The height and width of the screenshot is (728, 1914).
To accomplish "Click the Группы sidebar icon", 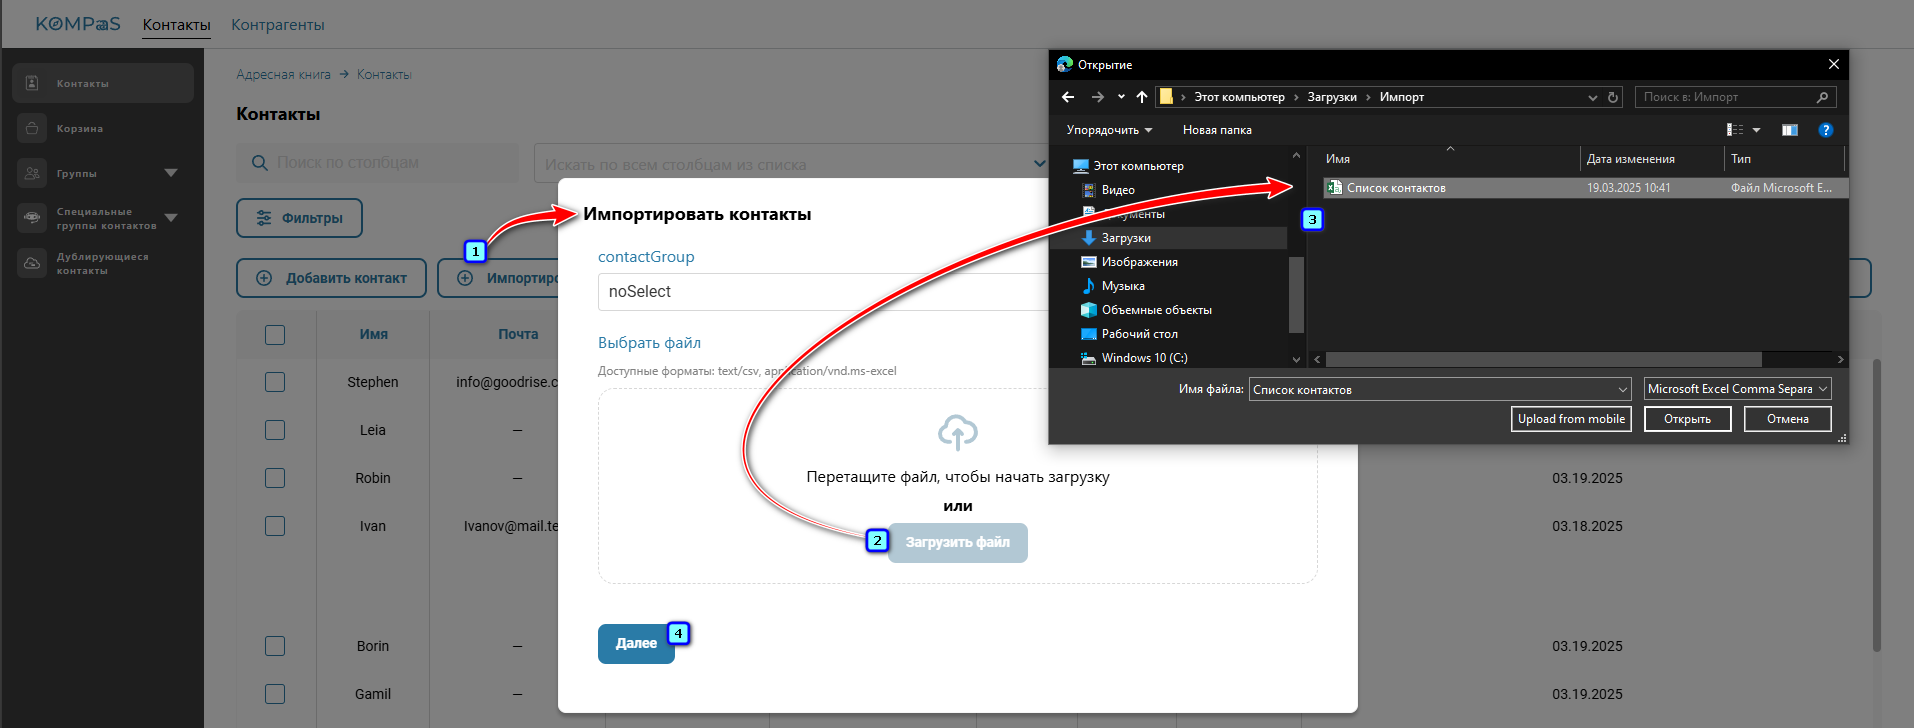I will [32, 173].
